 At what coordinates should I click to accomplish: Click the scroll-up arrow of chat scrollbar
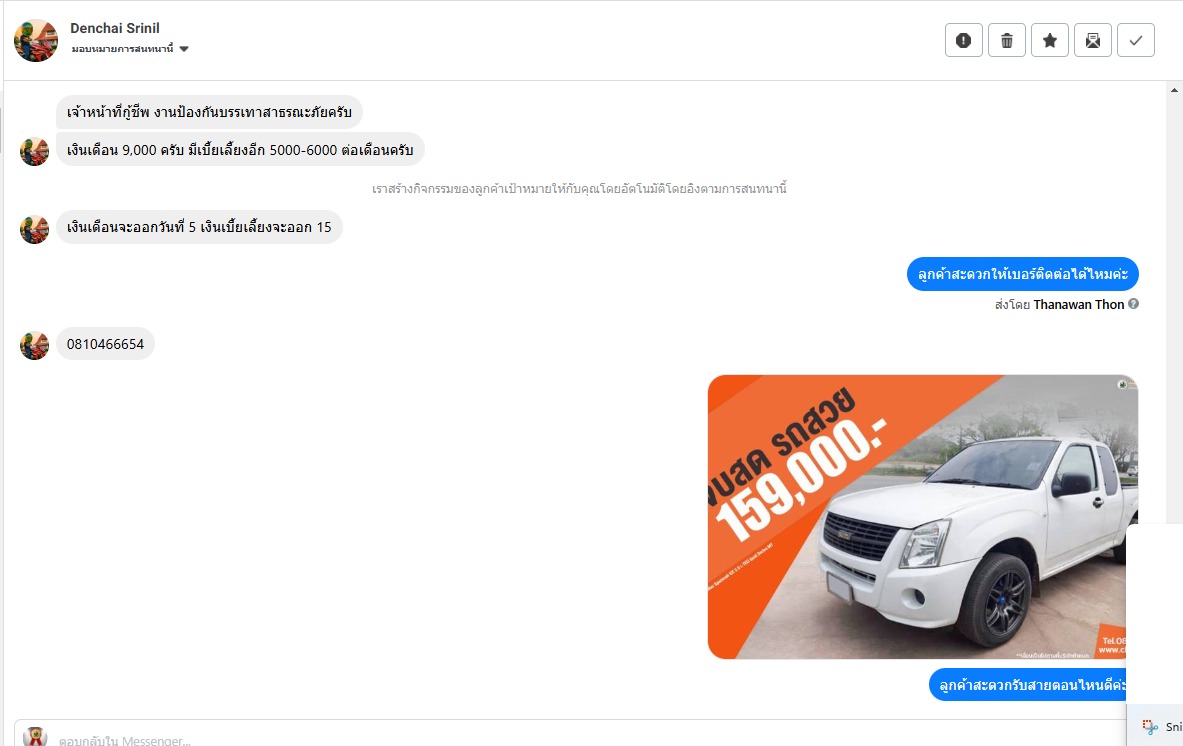[1174, 91]
